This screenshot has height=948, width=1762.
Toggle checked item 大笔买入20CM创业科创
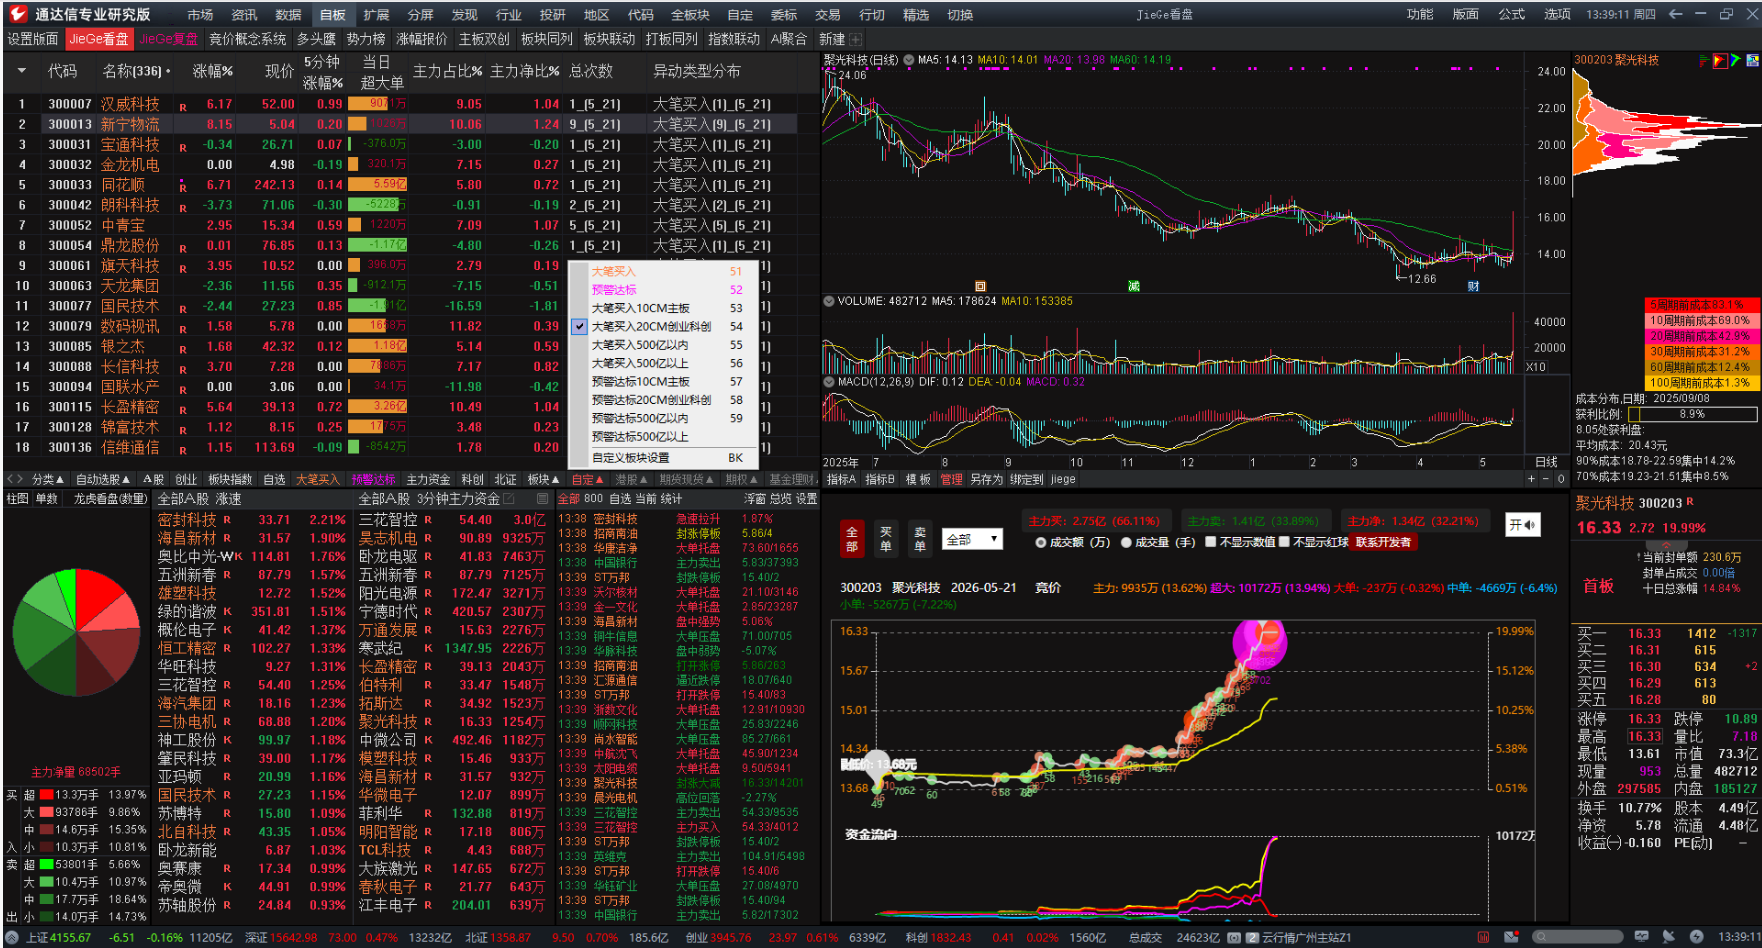tap(664, 326)
